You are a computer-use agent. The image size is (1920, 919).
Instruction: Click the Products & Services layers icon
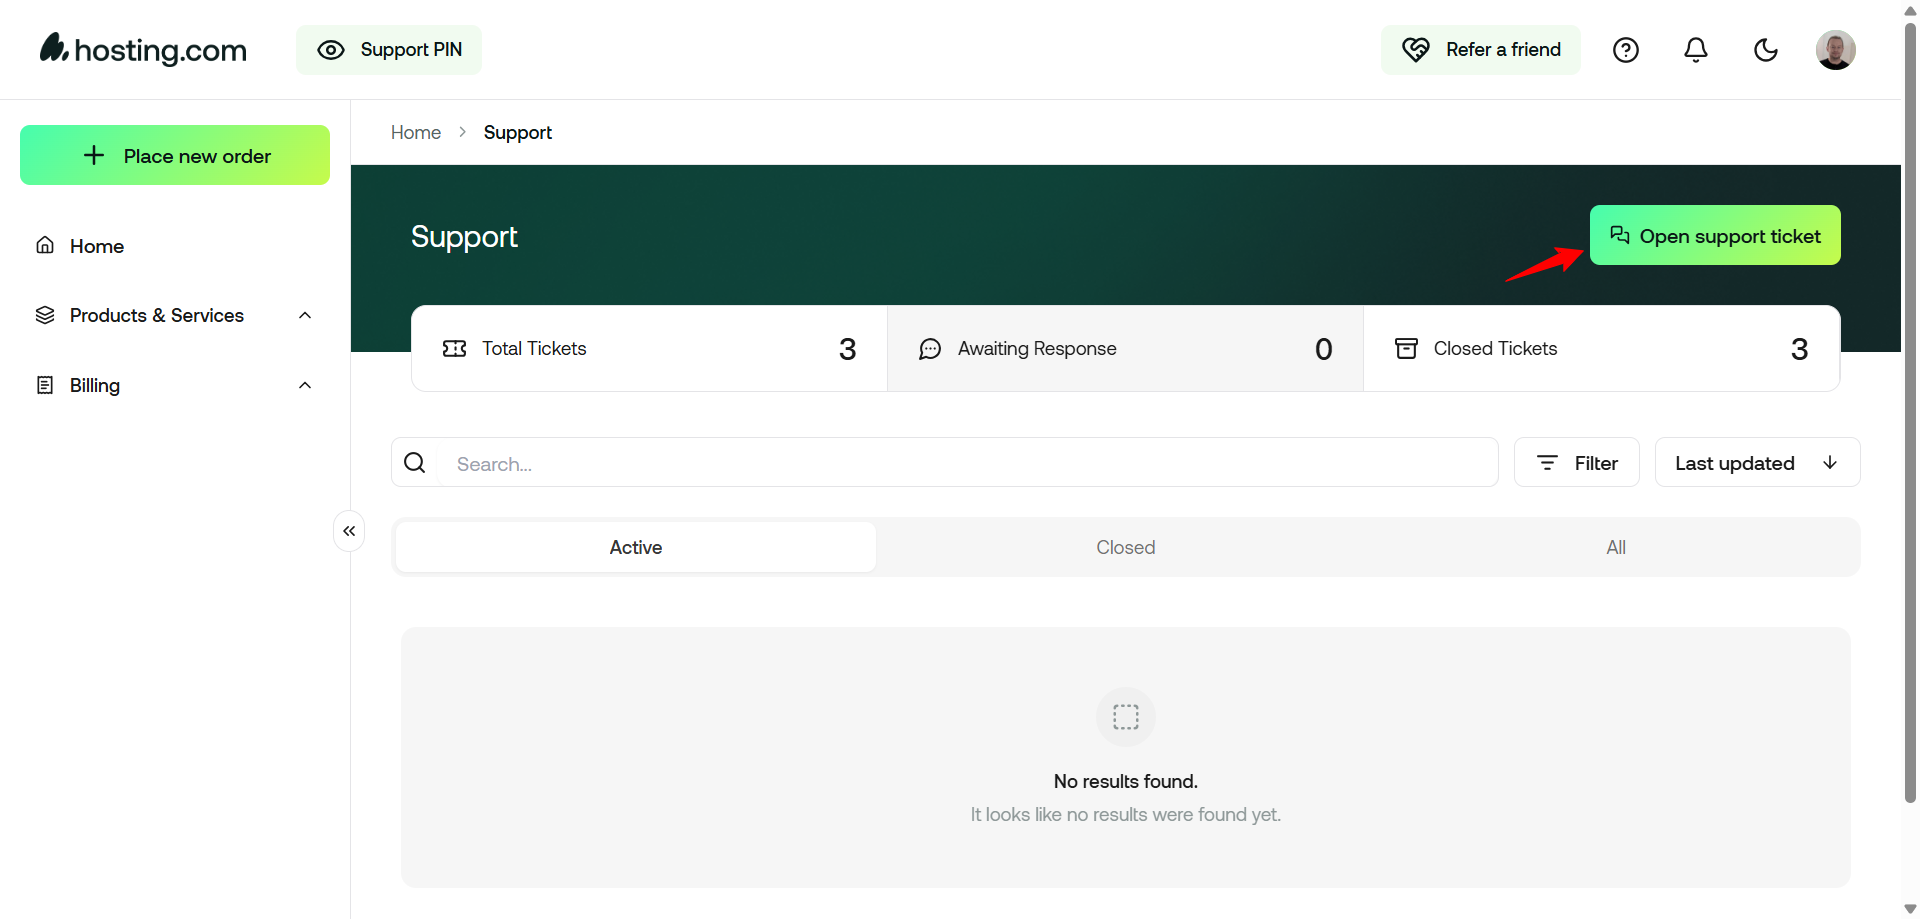tap(45, 315)
